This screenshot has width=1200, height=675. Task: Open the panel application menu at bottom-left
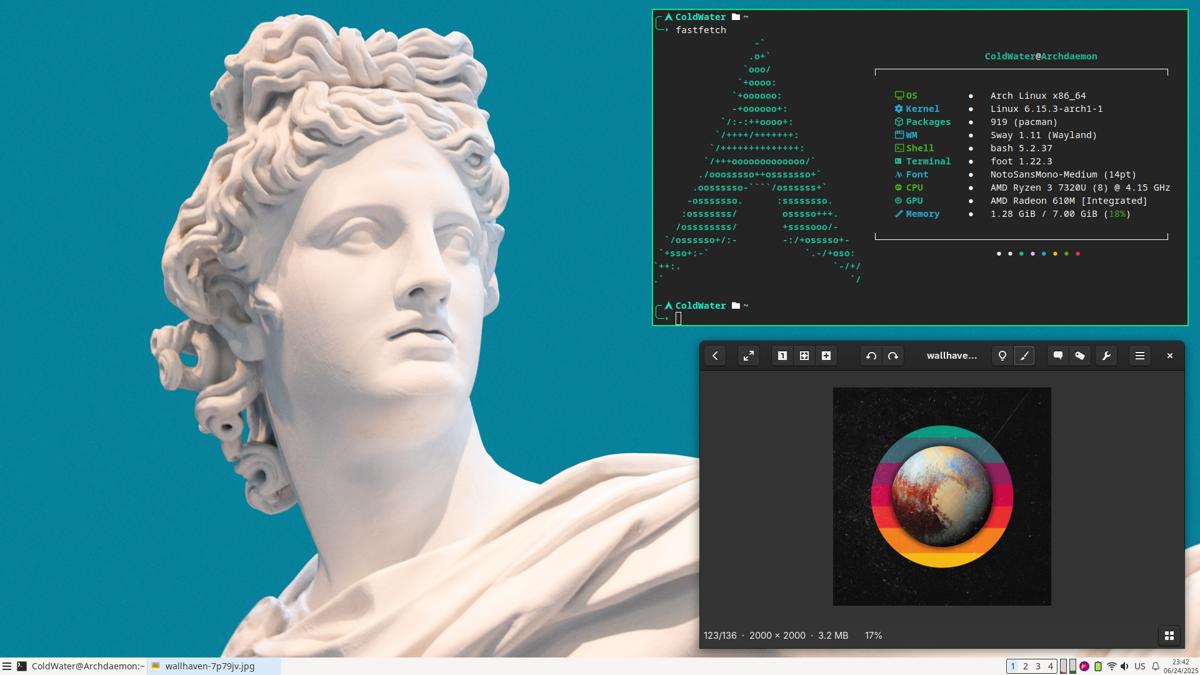(7, 666)
